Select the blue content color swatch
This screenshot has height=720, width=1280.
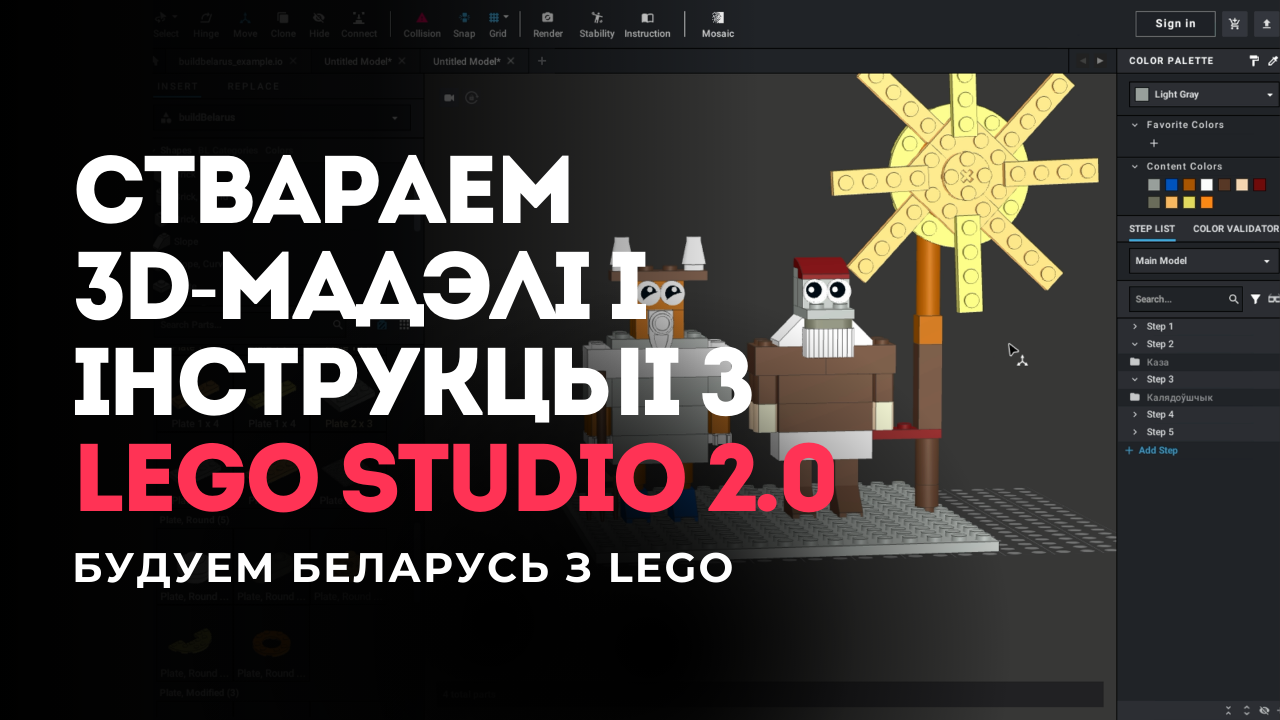pos(1171,185)
